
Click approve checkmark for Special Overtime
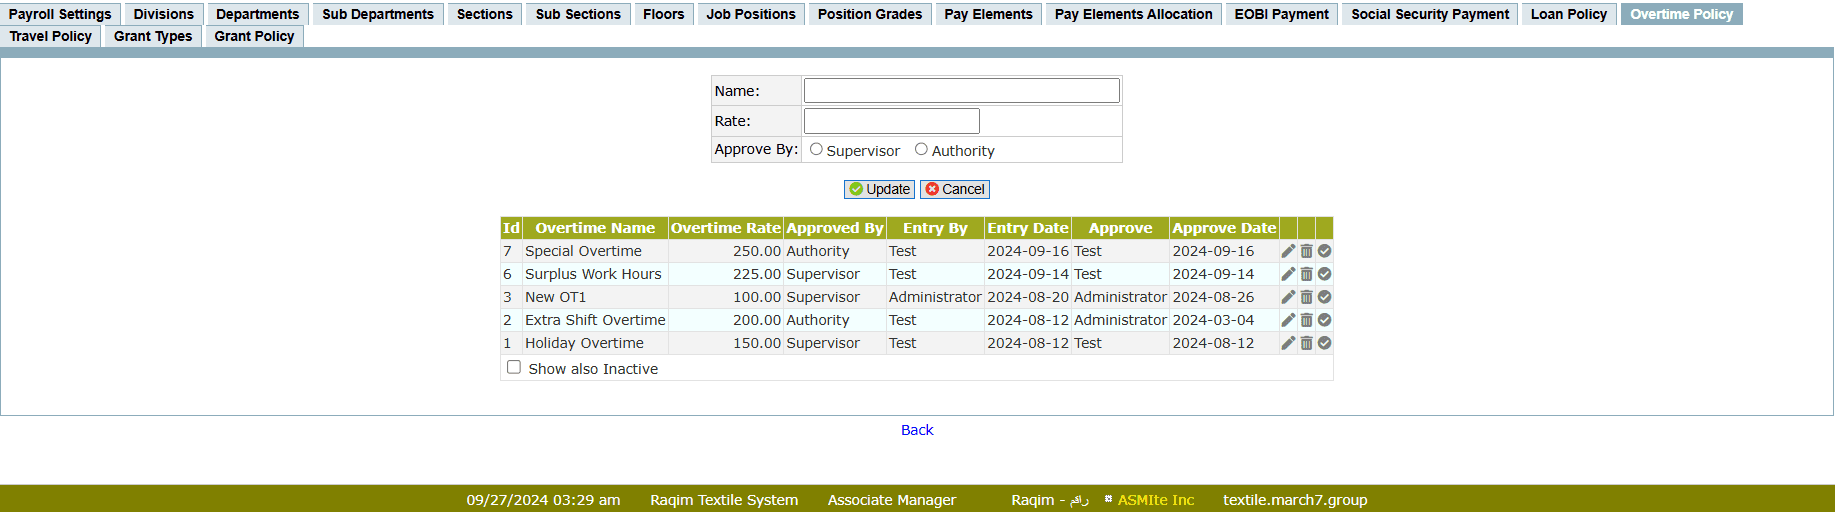coord(1324,251)
